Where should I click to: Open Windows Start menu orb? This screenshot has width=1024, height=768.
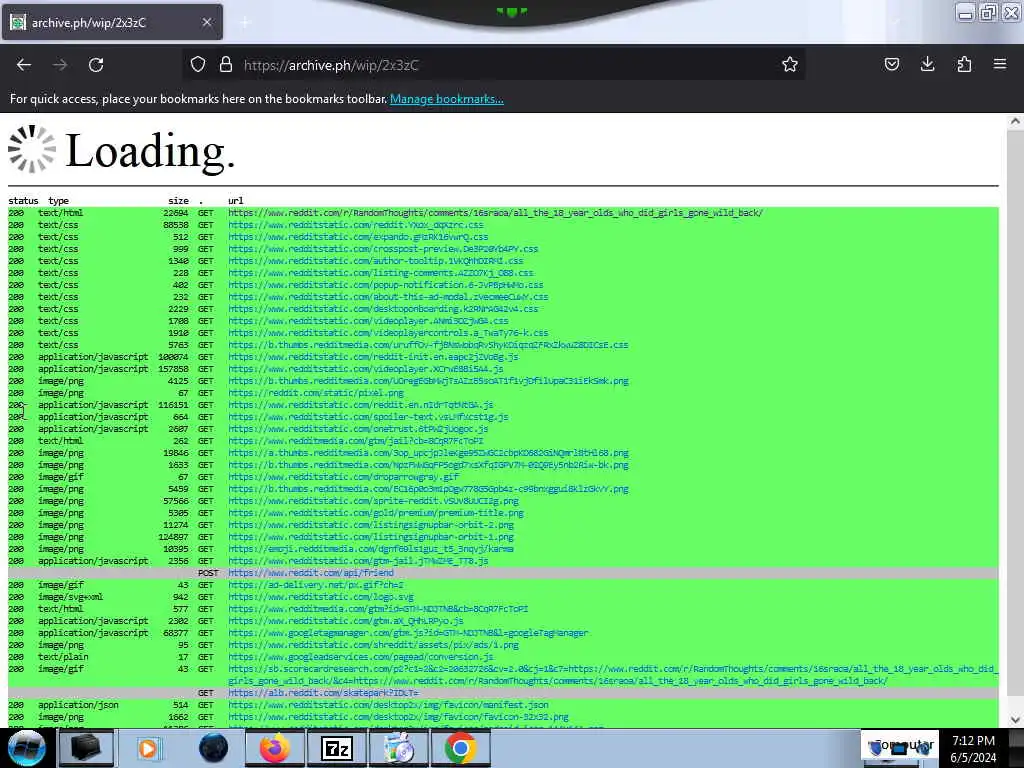coord(27,748)
